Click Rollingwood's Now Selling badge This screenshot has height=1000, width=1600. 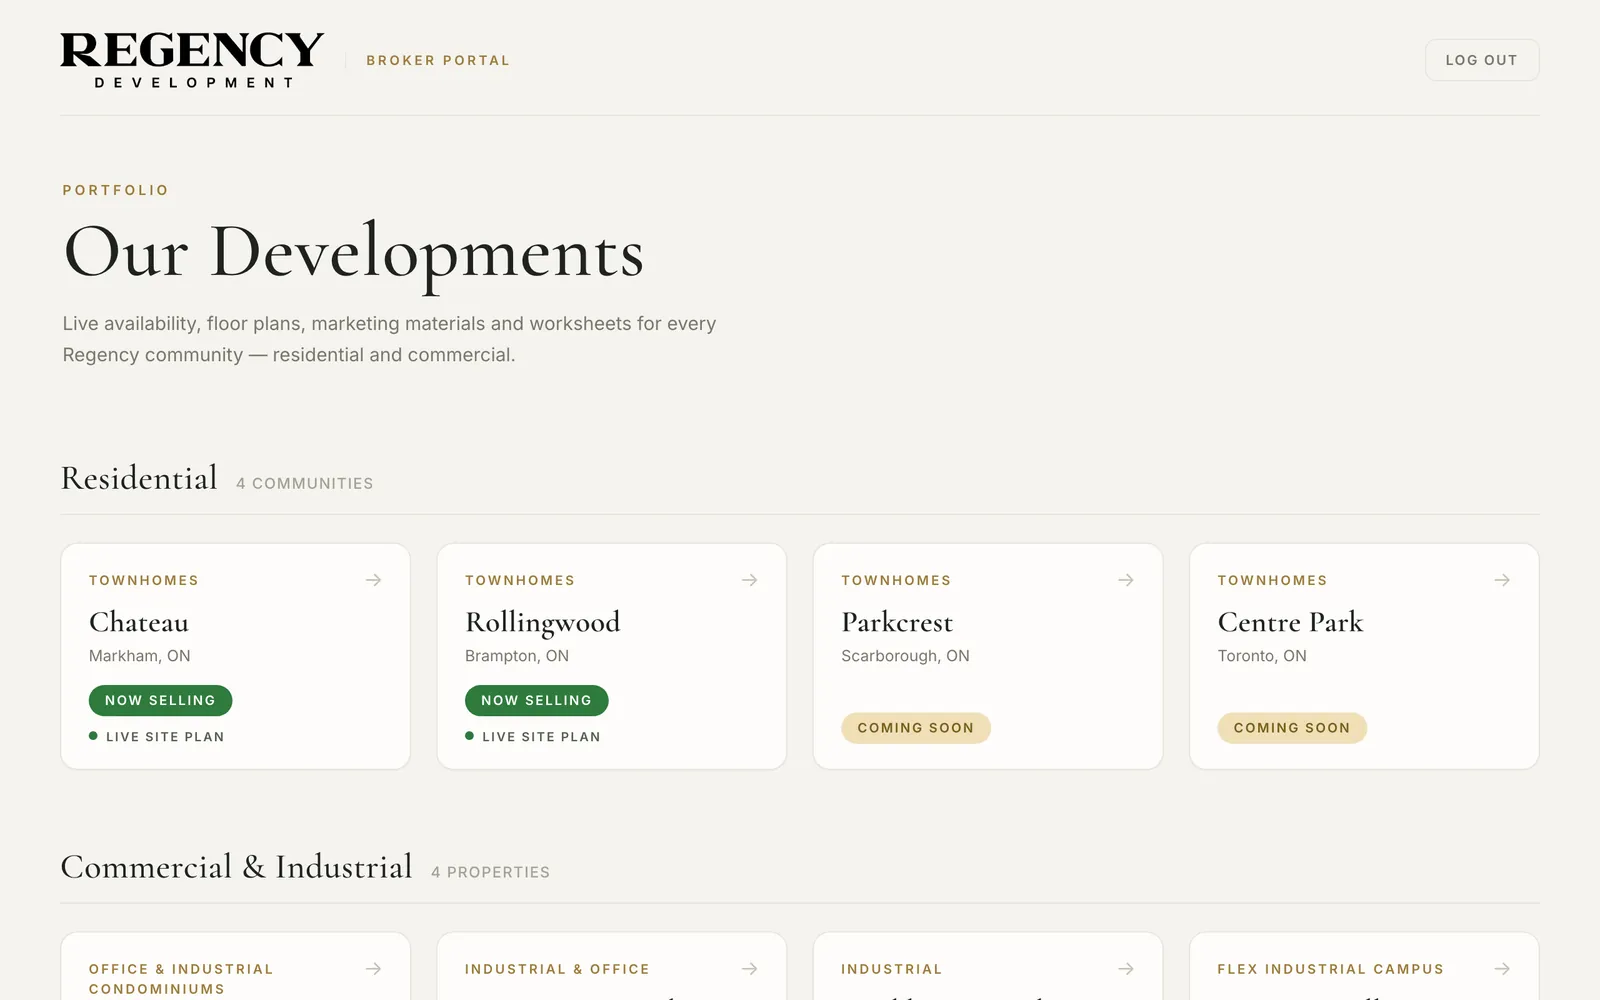(536, 700)
